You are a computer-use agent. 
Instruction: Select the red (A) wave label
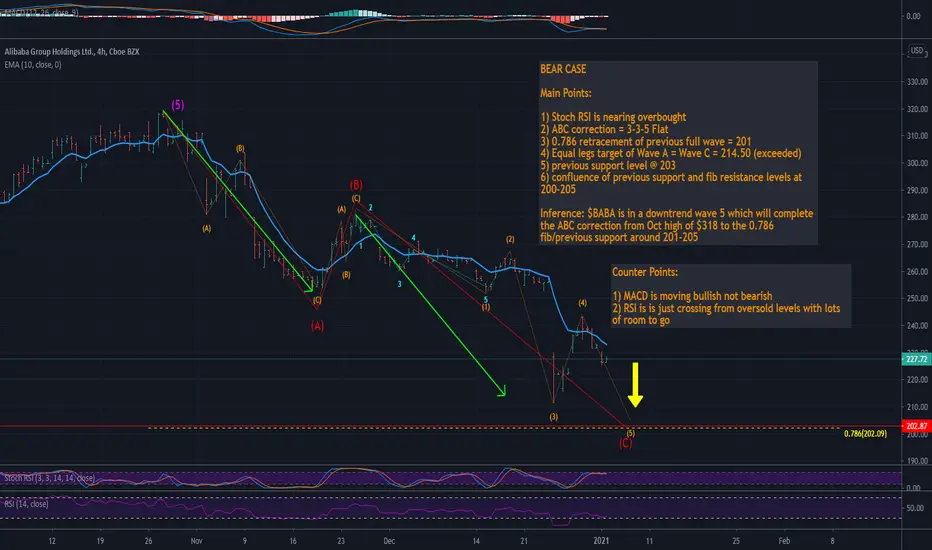317,326
